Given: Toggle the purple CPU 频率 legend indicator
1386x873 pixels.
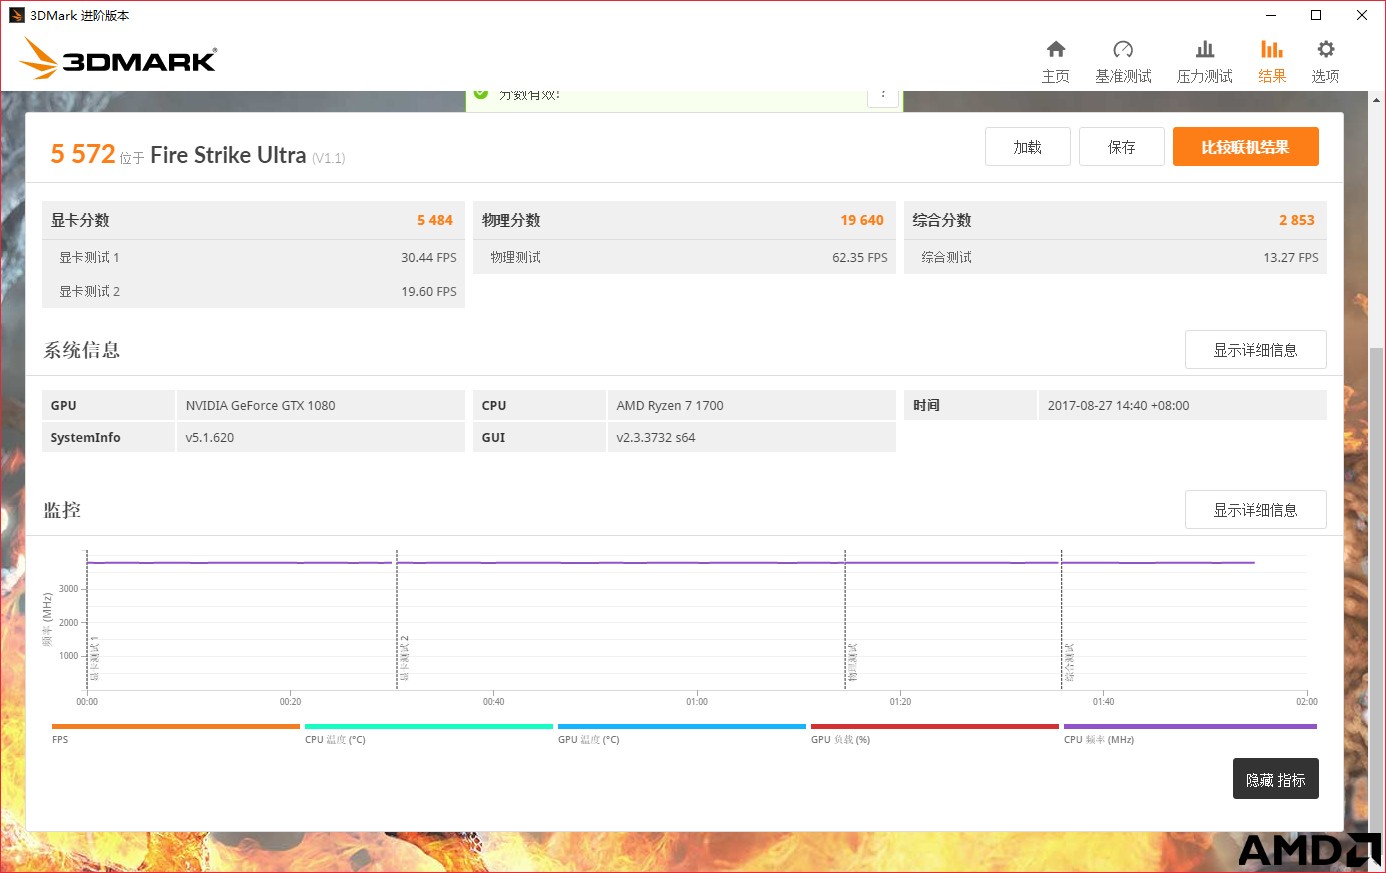Looking at the screenshot, I should click(x=1191, y=727).
